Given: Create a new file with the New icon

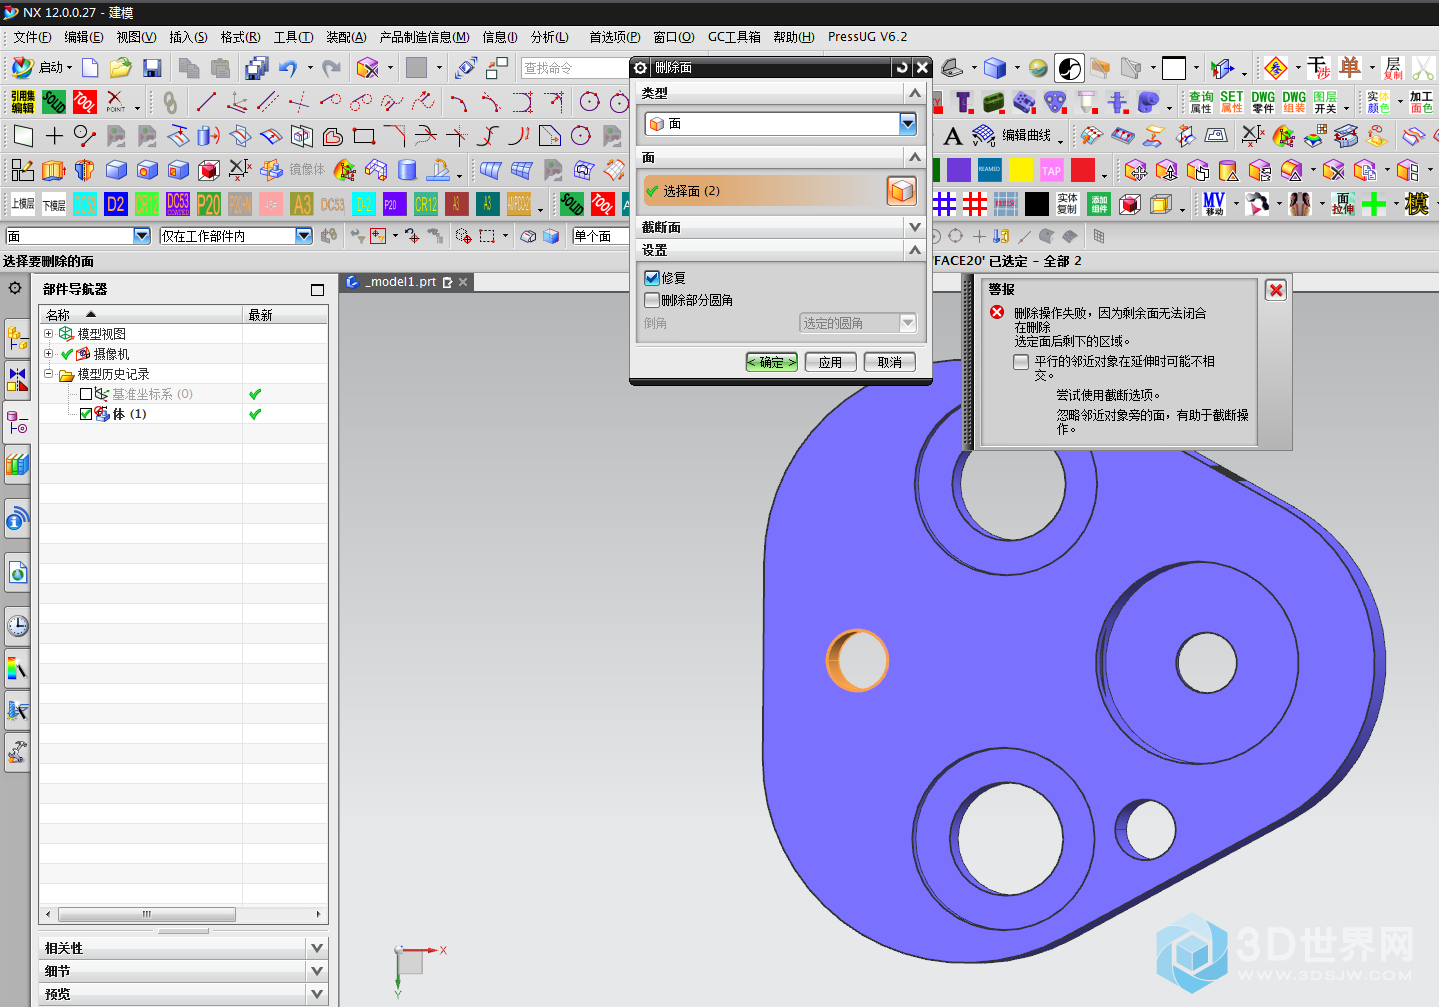Looking at the screenshot, I should 90,68.
